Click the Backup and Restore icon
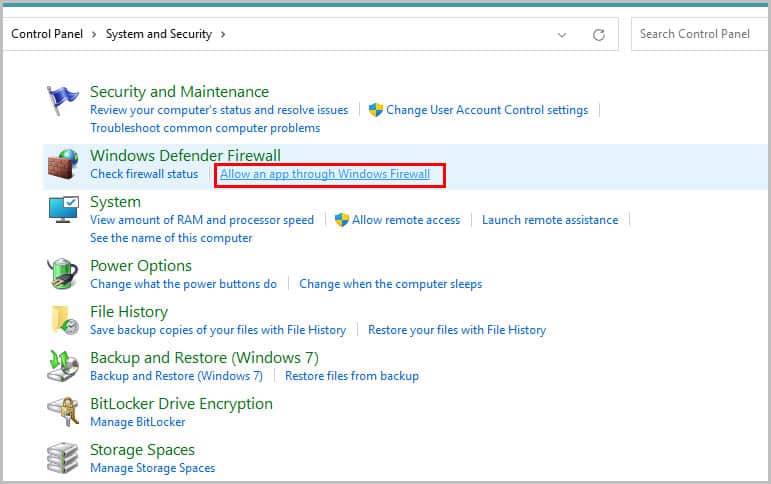Image resolution: width=771 pixels, height=484 pixels. coord(63,365)
